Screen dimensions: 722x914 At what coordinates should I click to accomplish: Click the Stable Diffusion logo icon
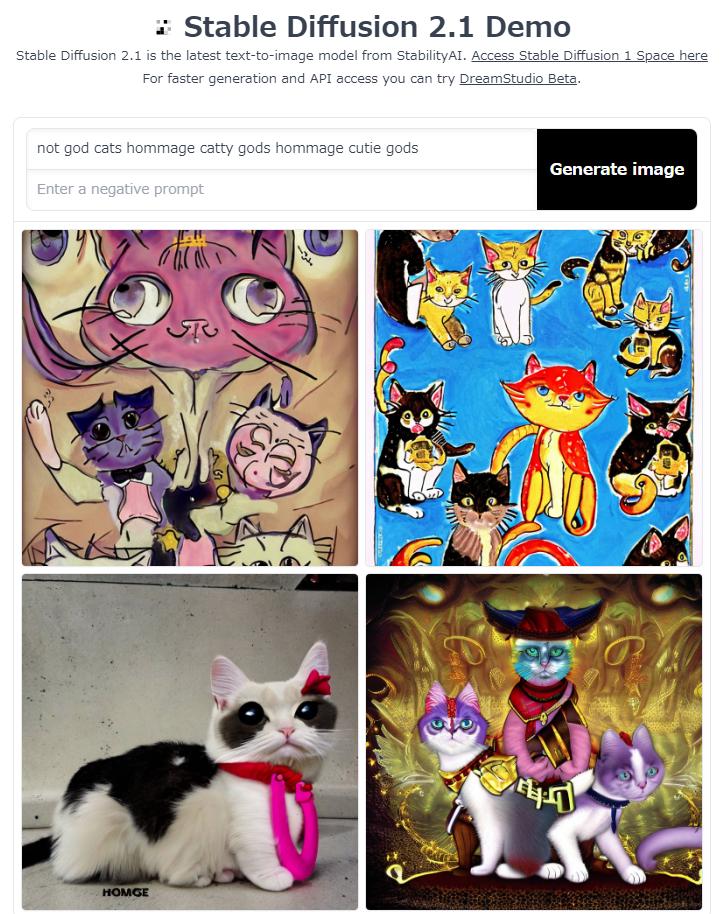[x=164, y=27]
